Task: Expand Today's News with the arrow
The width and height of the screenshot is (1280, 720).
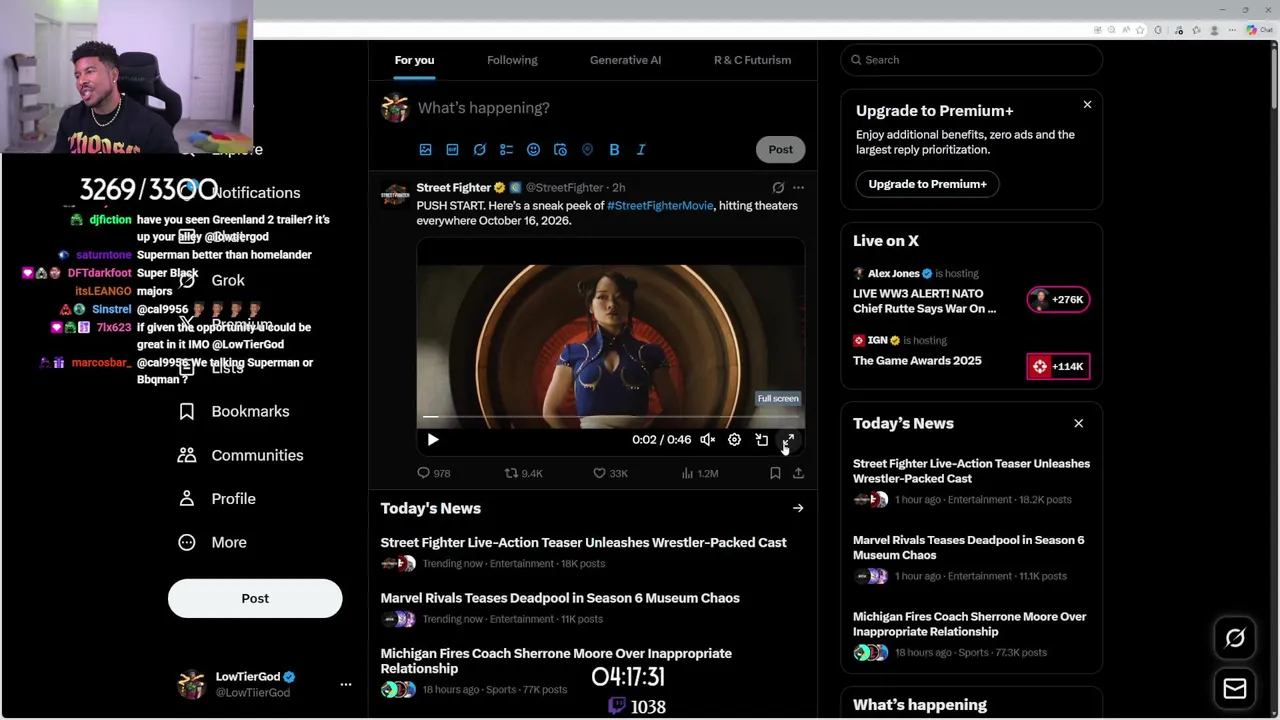Action: click(x=798, y=508)
